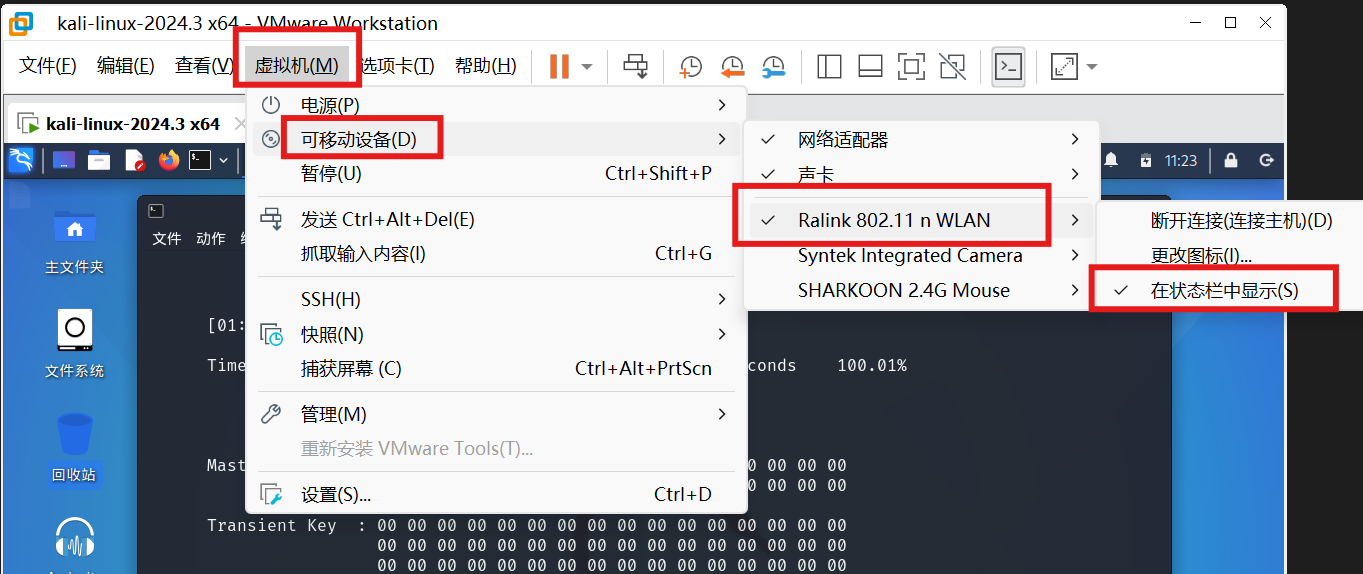This screenshot has width=1363, height=574.
Task: Click the send Ctrl+Alt+Del toolbar icon
Action: point(635,66)
